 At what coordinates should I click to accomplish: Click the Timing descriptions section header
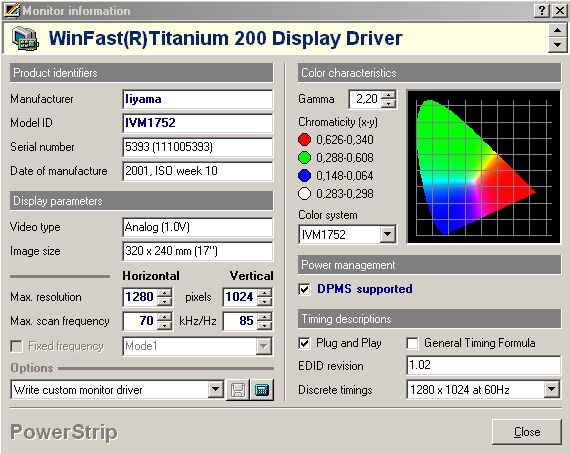coord(429,319)
